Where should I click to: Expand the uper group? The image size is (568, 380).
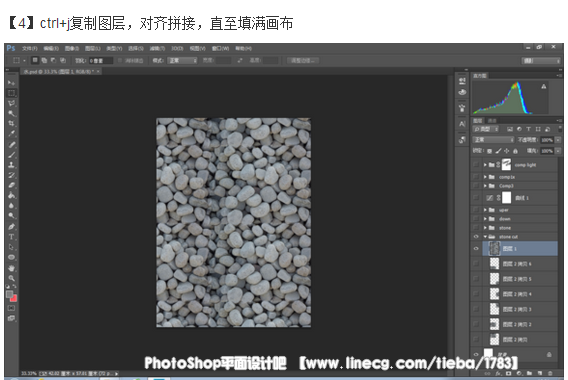coord(485,210)
